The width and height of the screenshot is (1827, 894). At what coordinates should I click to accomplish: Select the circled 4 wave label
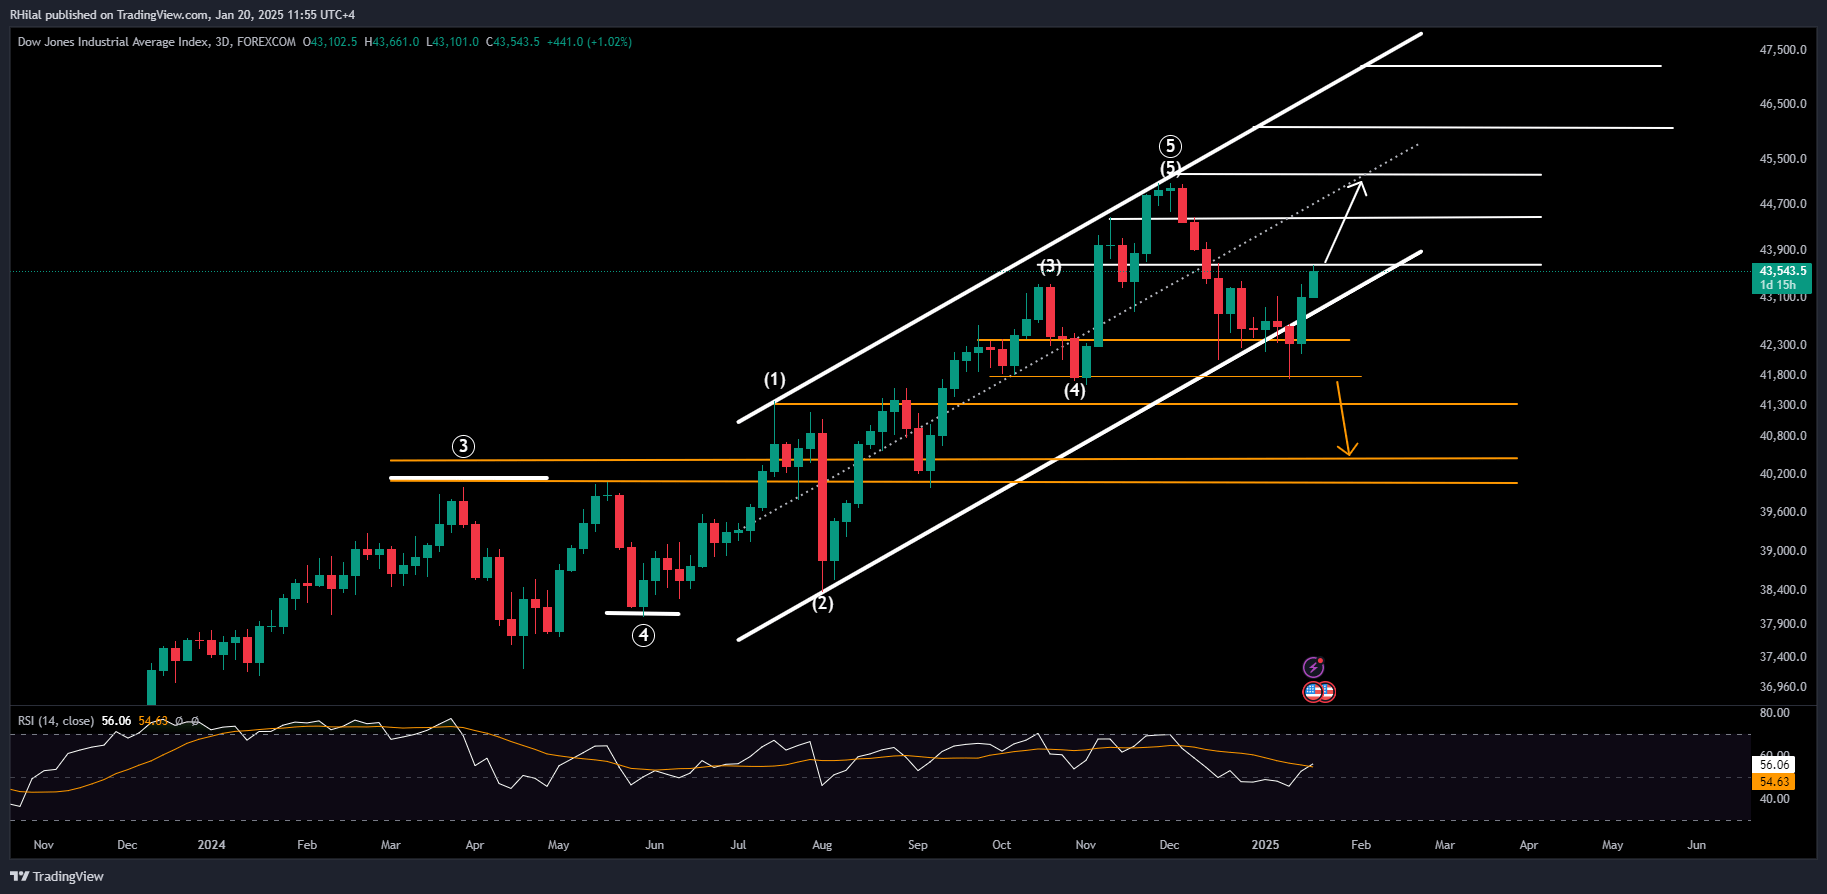(x=643, y=634)
